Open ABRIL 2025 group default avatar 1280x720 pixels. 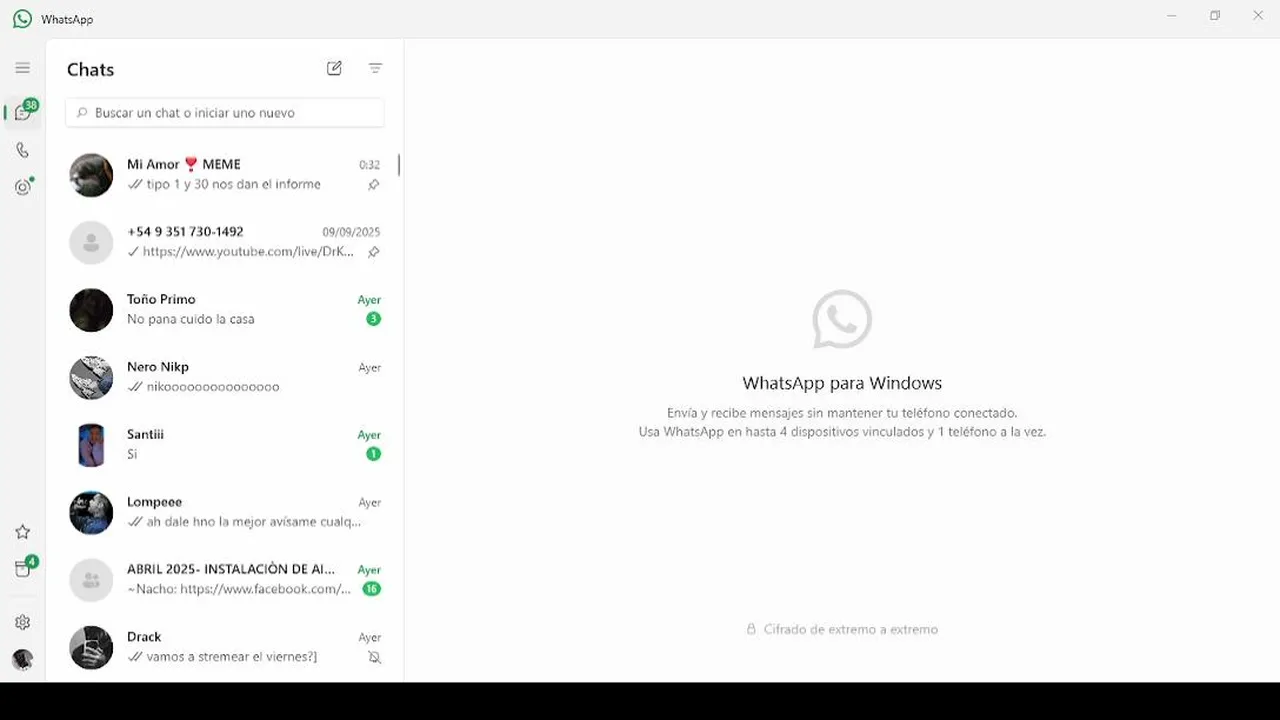click(x=91, y=580)
